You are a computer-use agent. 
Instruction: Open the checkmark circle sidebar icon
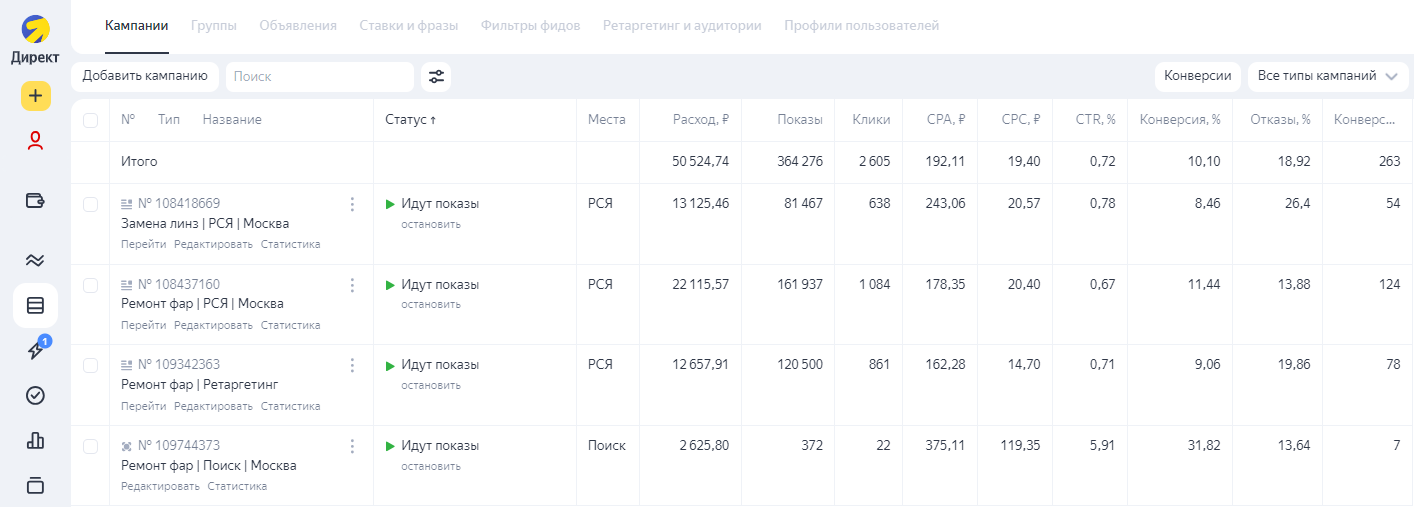[35, 396]
